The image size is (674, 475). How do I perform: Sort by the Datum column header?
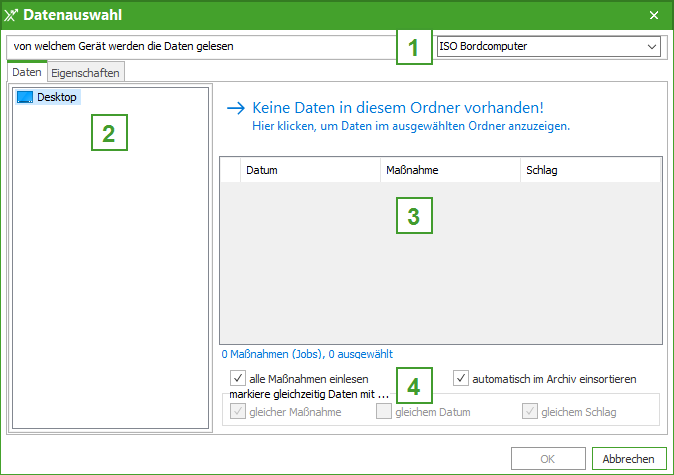pos(310,170)
